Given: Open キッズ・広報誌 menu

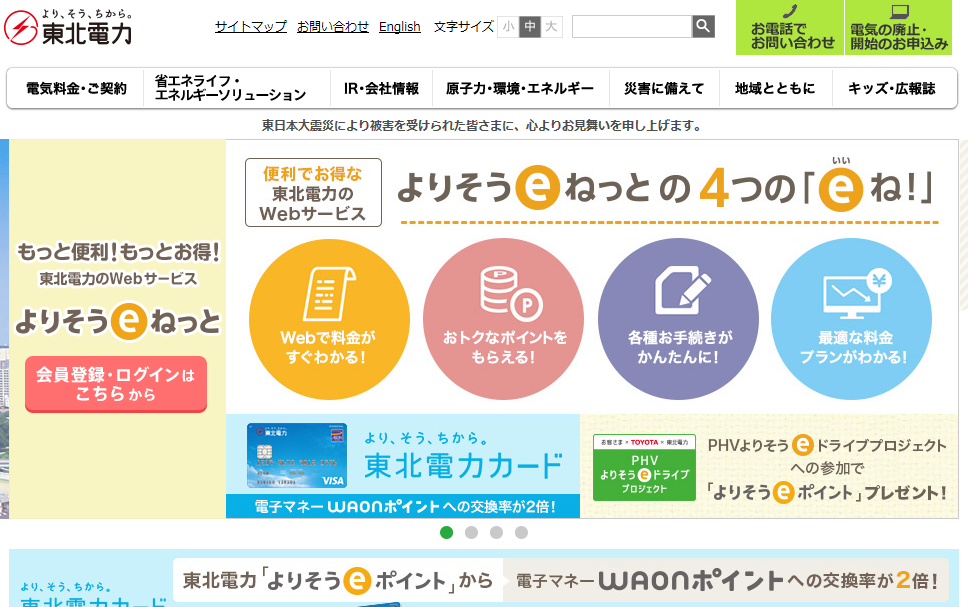Looking at the screenshot, I should coord(893,88).
